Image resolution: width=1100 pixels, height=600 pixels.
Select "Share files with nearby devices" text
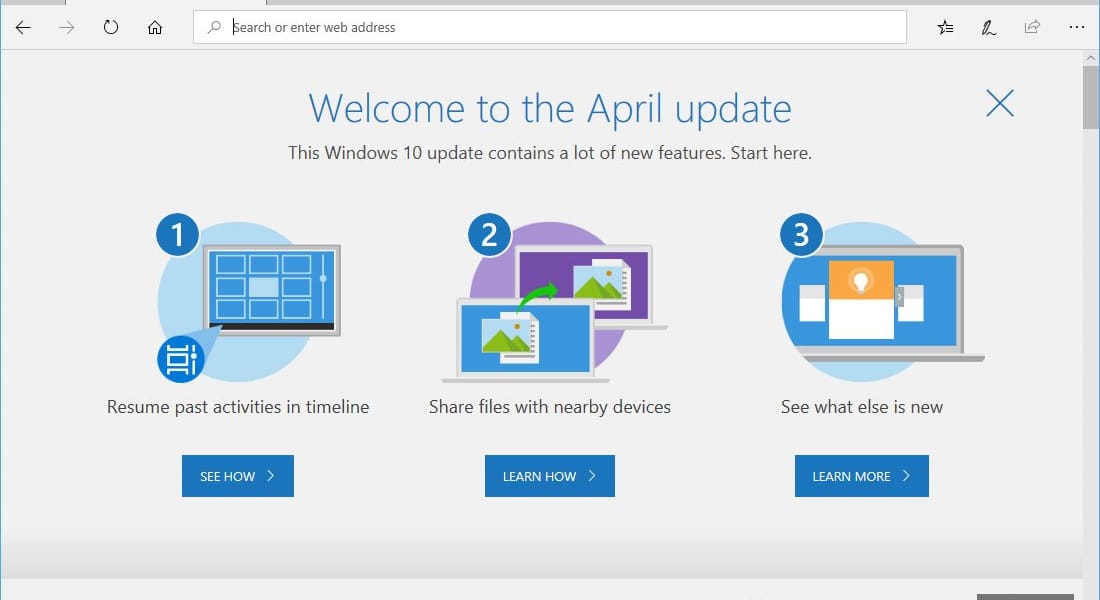[550, 407]
